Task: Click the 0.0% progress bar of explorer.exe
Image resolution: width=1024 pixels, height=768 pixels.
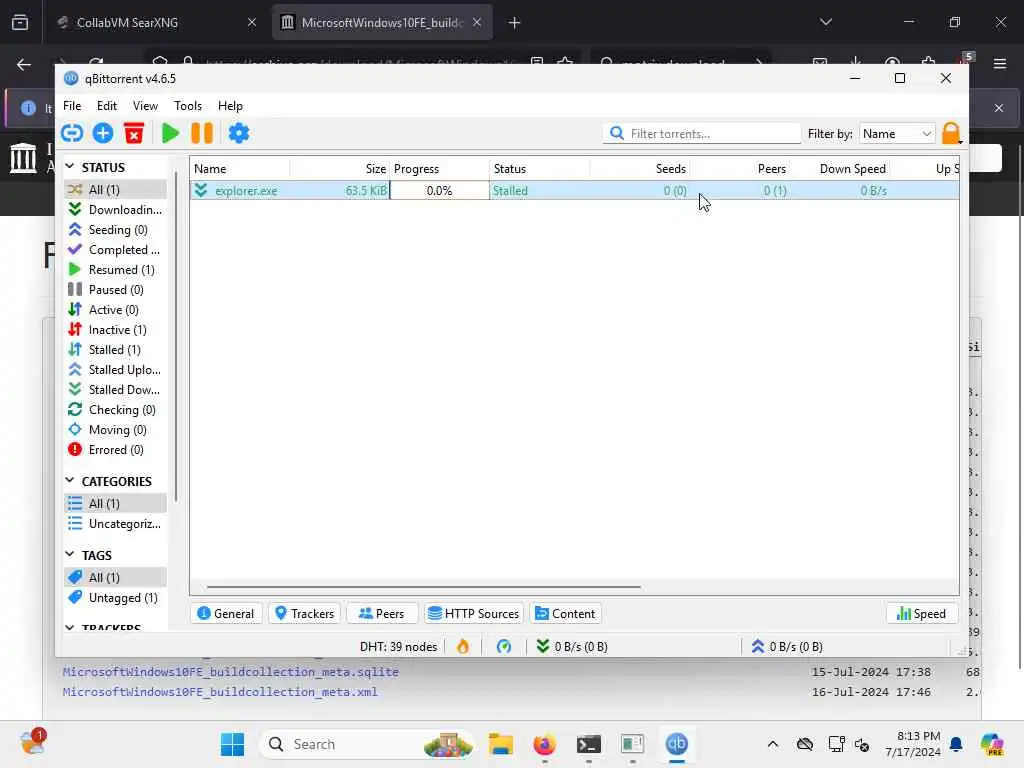Action: coord(440,191)
